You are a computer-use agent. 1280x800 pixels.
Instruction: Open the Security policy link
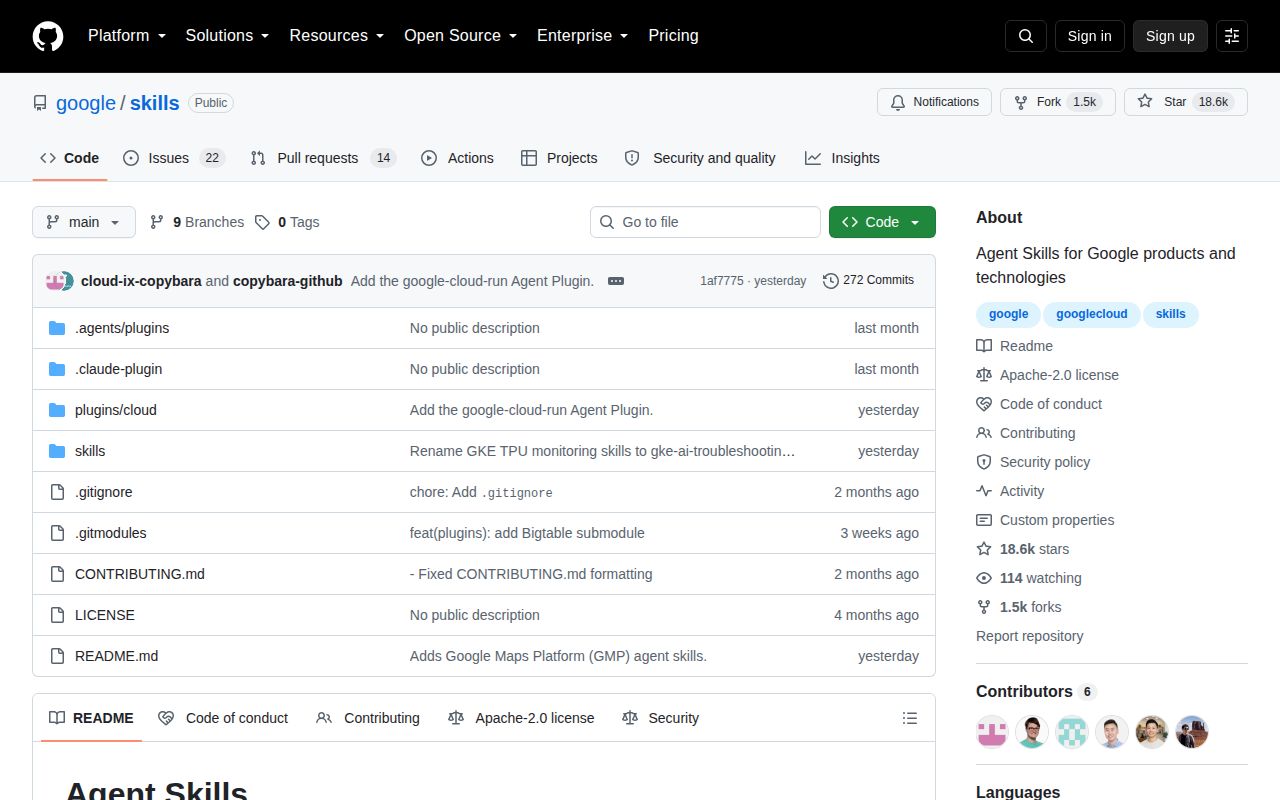(x=1033, y=462)
